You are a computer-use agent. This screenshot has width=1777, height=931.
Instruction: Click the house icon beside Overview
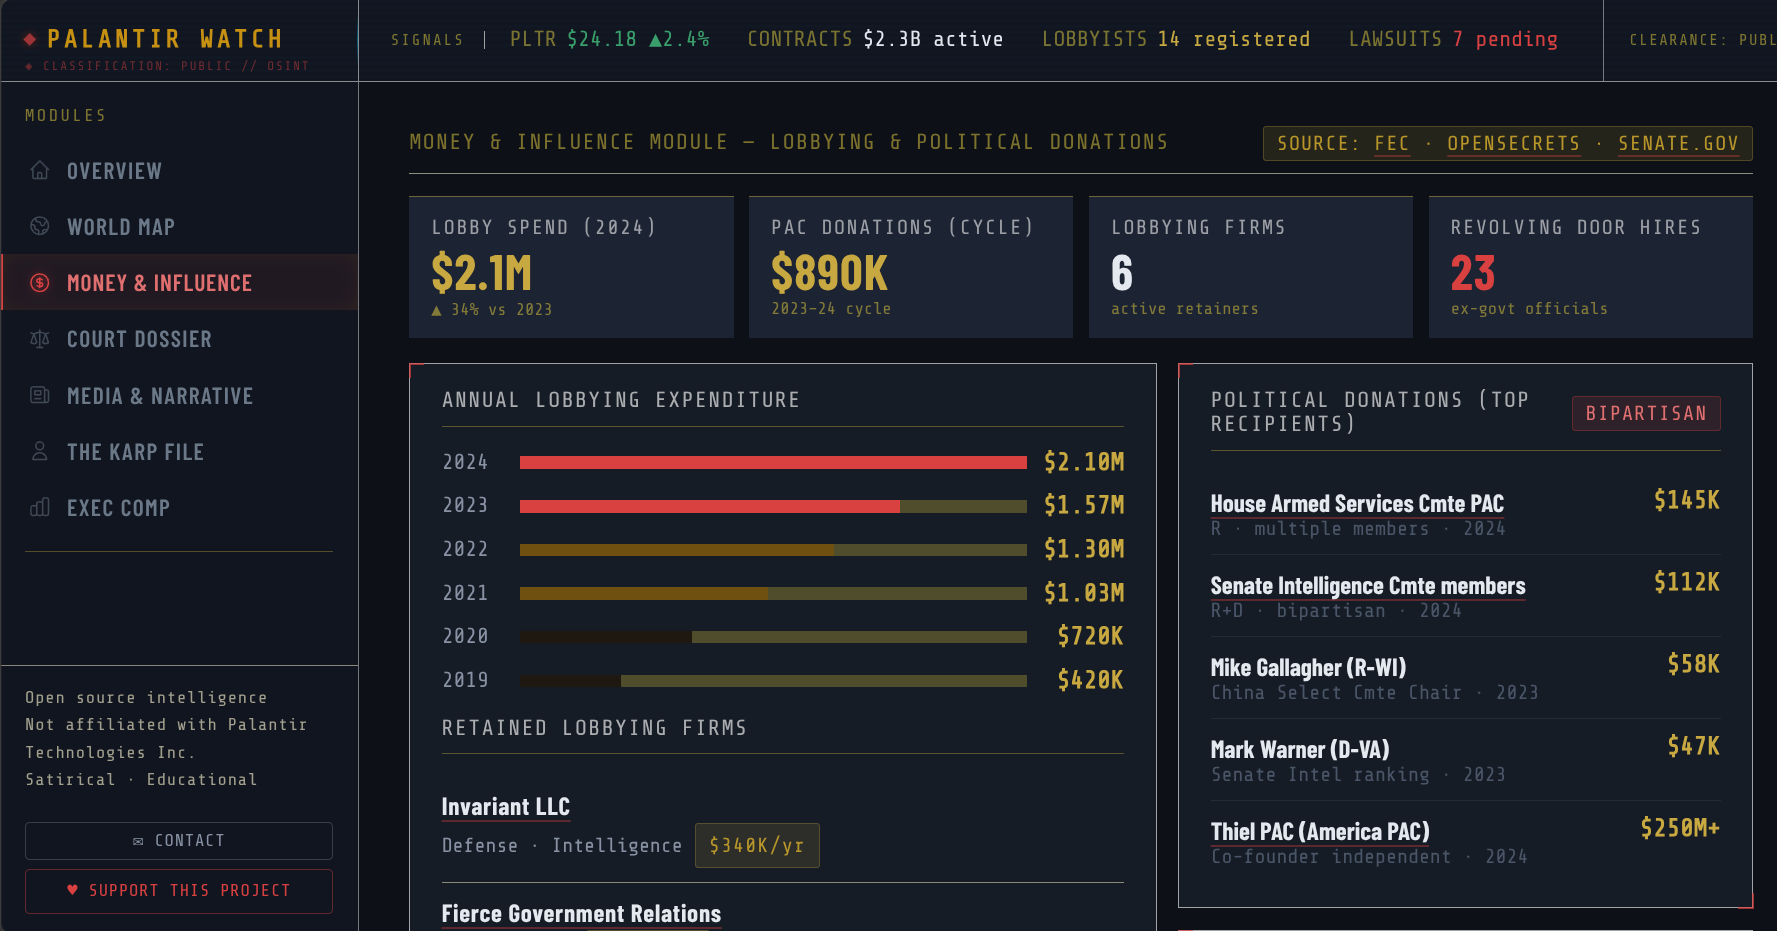tap(40, 171)
